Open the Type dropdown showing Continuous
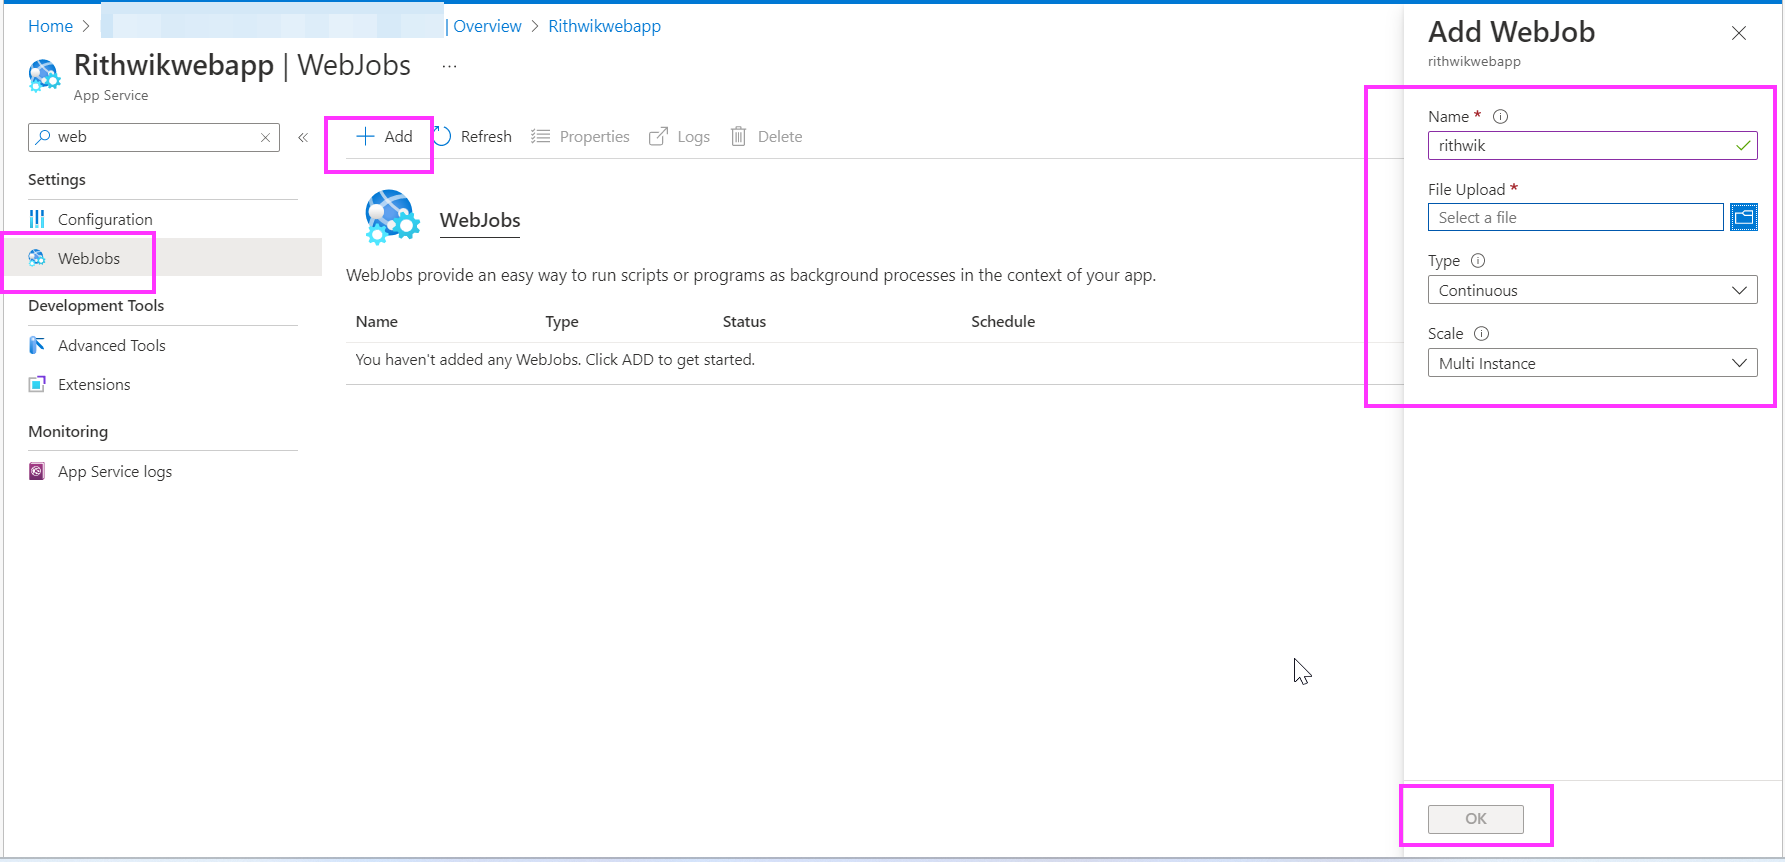The height and width of the screenshot is (862, 1785). [x=1592, y=291]
